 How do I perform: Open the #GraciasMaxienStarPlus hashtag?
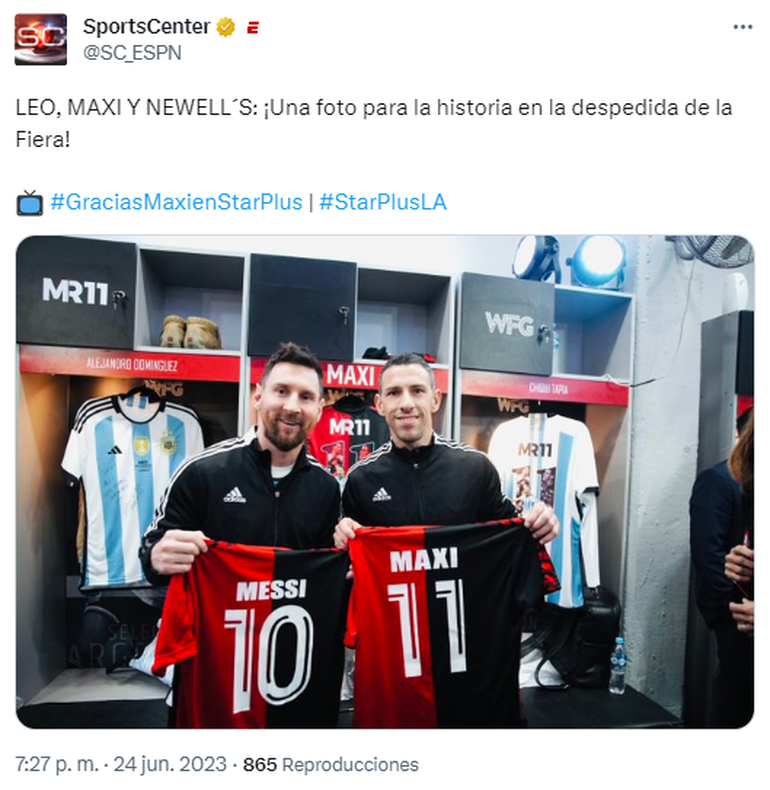pyautogui.click(x=176, y=202)
